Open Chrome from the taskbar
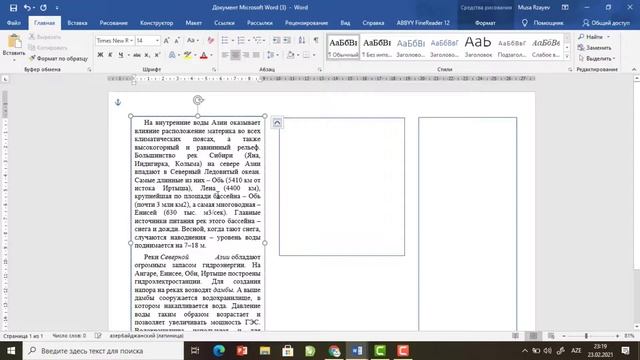 coord(334,351)
